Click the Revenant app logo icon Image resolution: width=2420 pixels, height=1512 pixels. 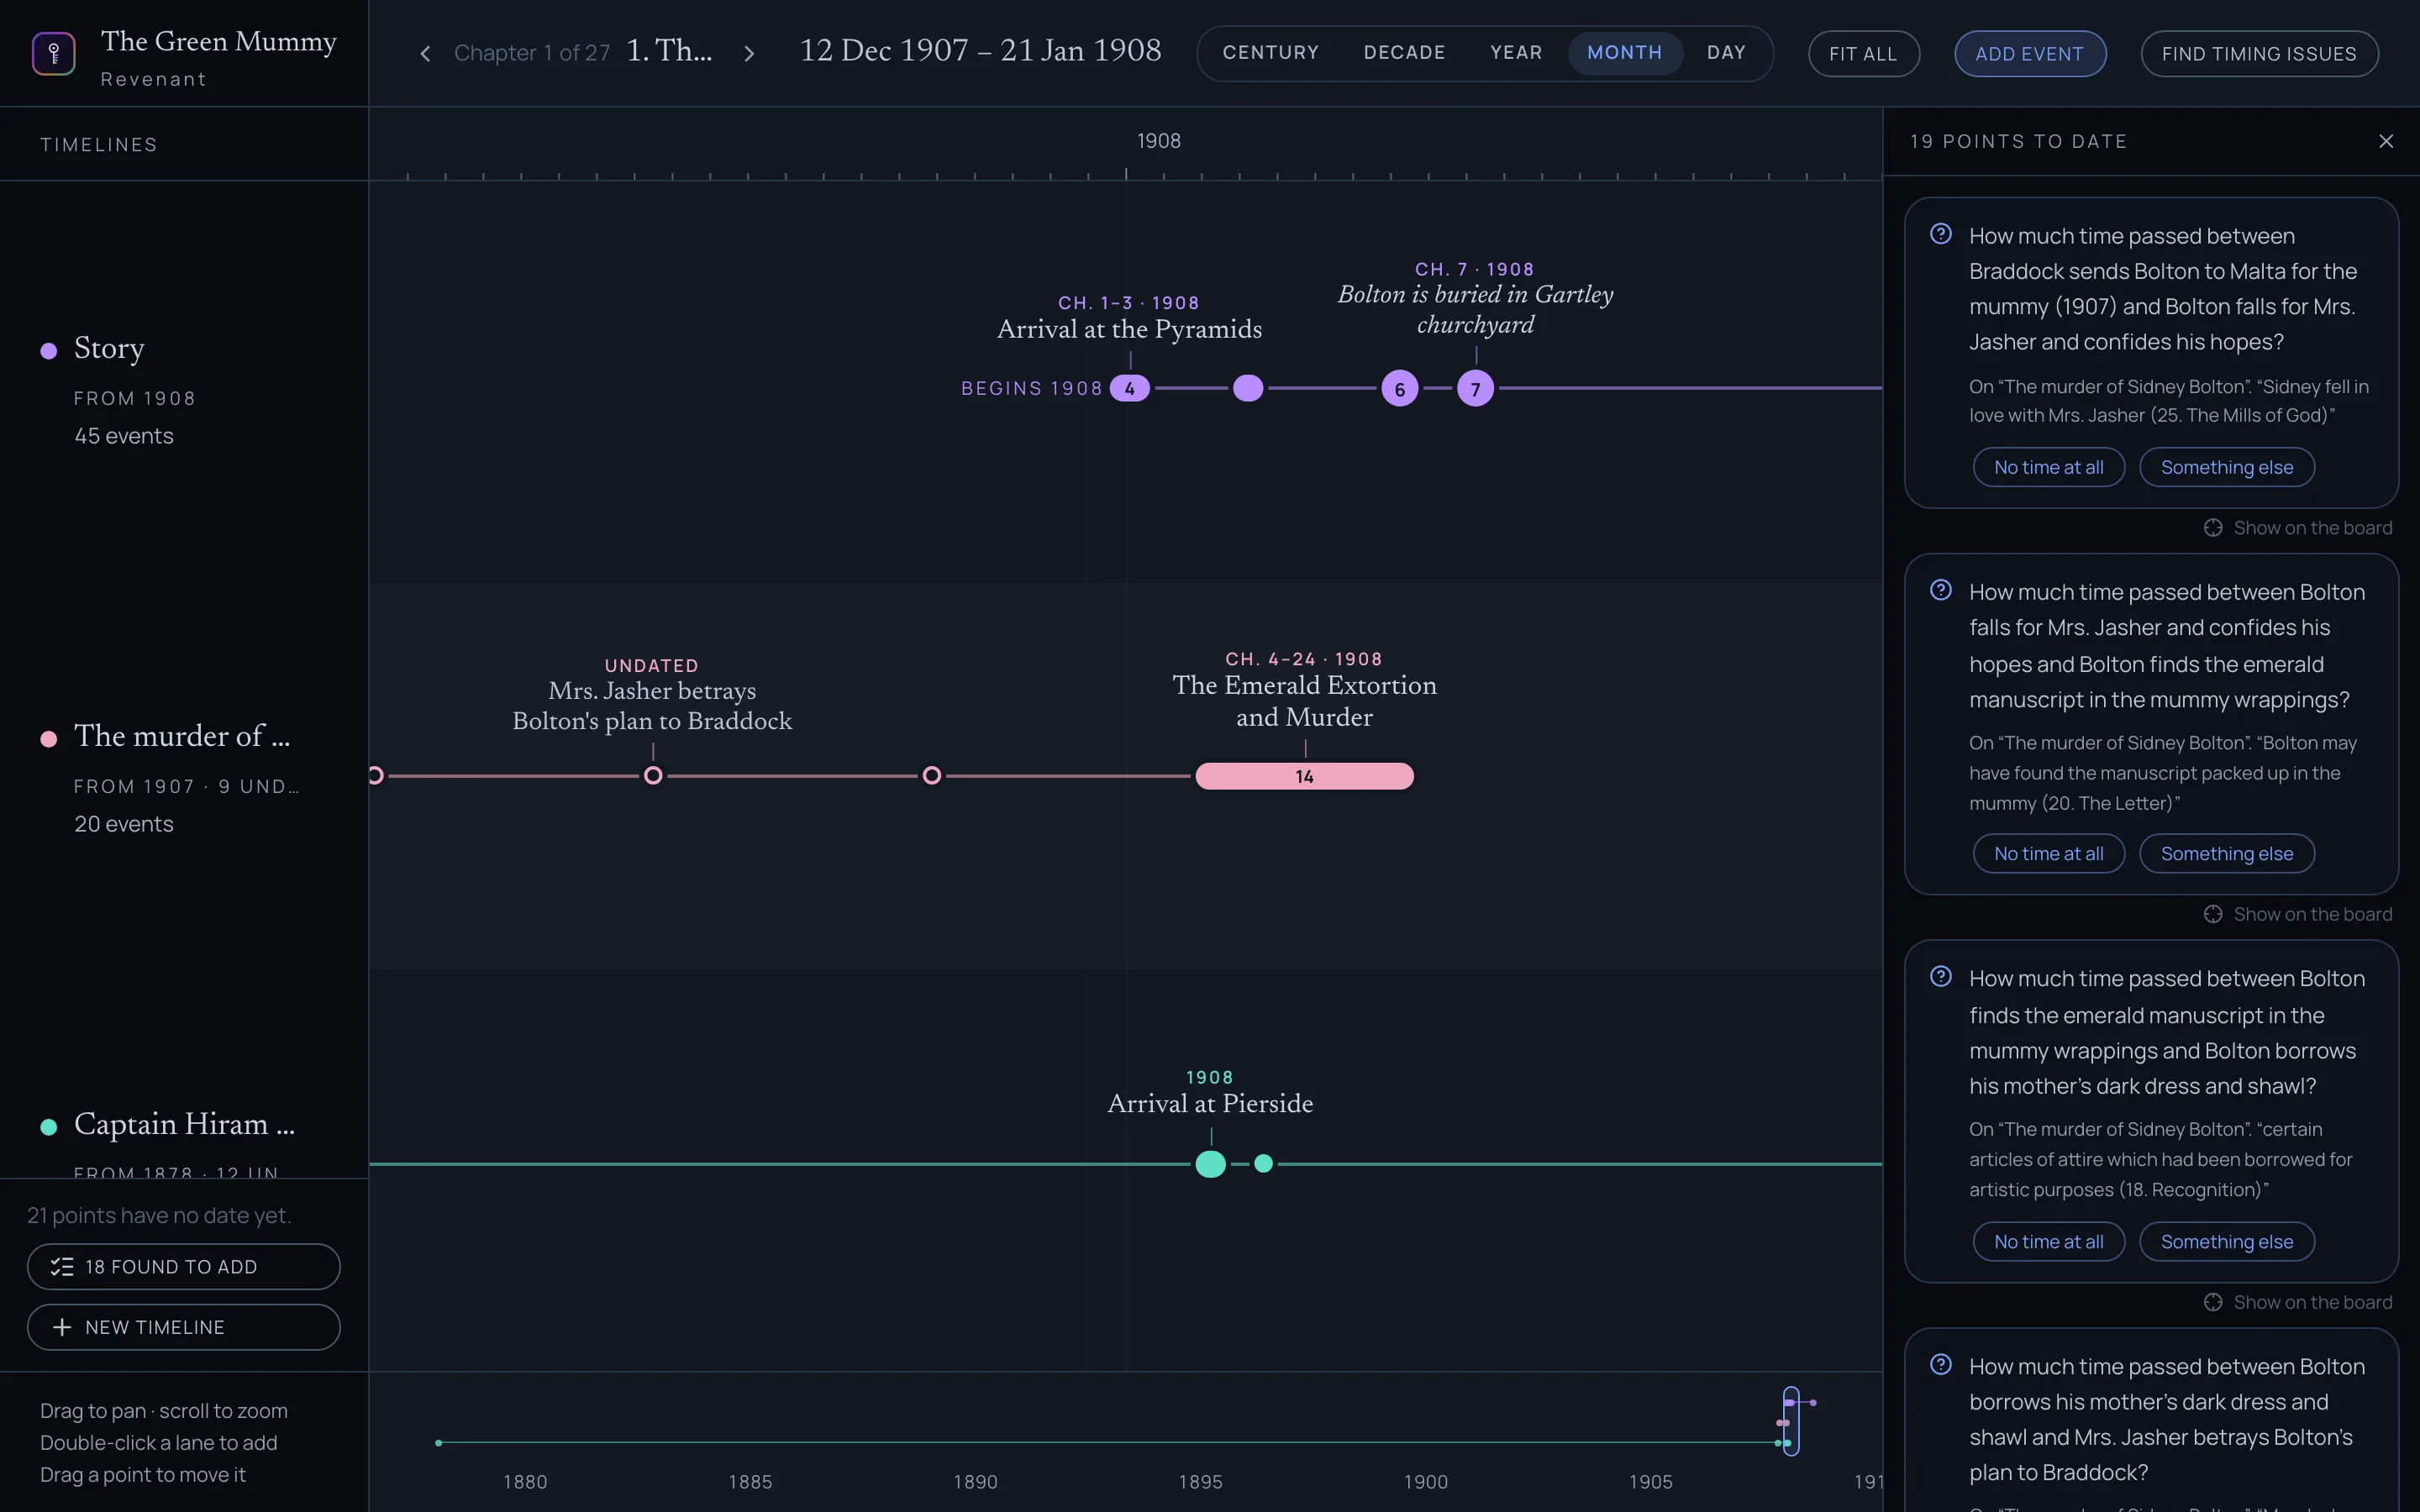[x=54, y=53]
